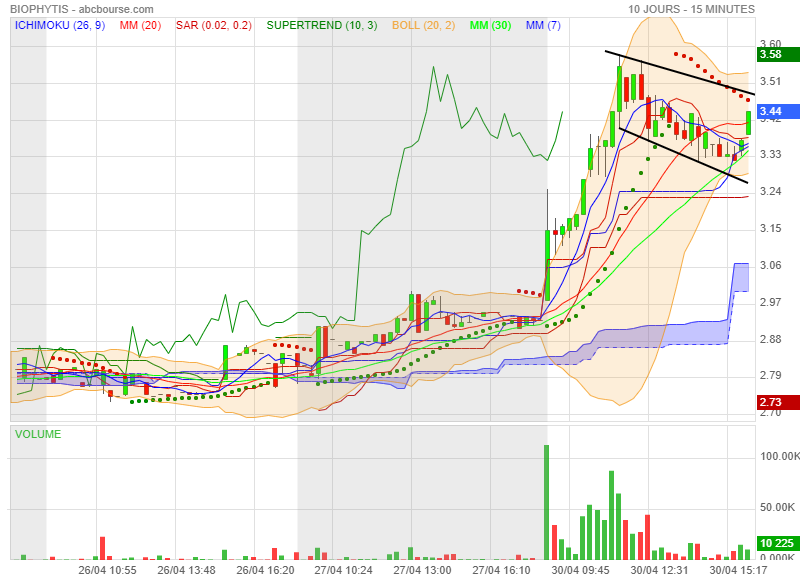Click the 2.79 price axis label
This screenshot has width=800, height=580.
770,375
